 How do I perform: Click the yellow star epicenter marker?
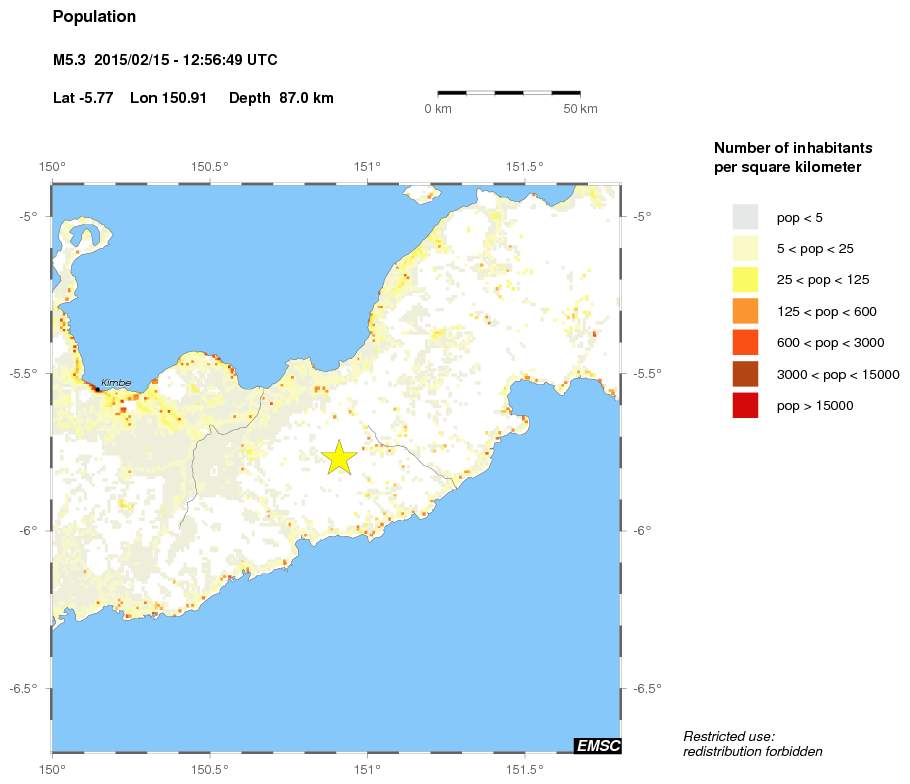pyautogui.click(x=339, y=457)
